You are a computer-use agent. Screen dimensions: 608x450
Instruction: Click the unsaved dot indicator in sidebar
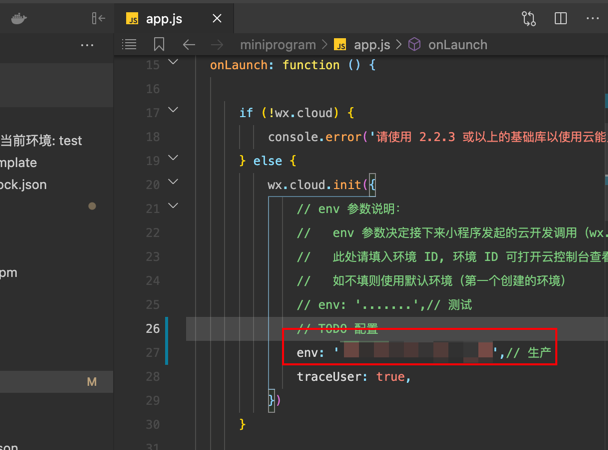tap(92, 206)
